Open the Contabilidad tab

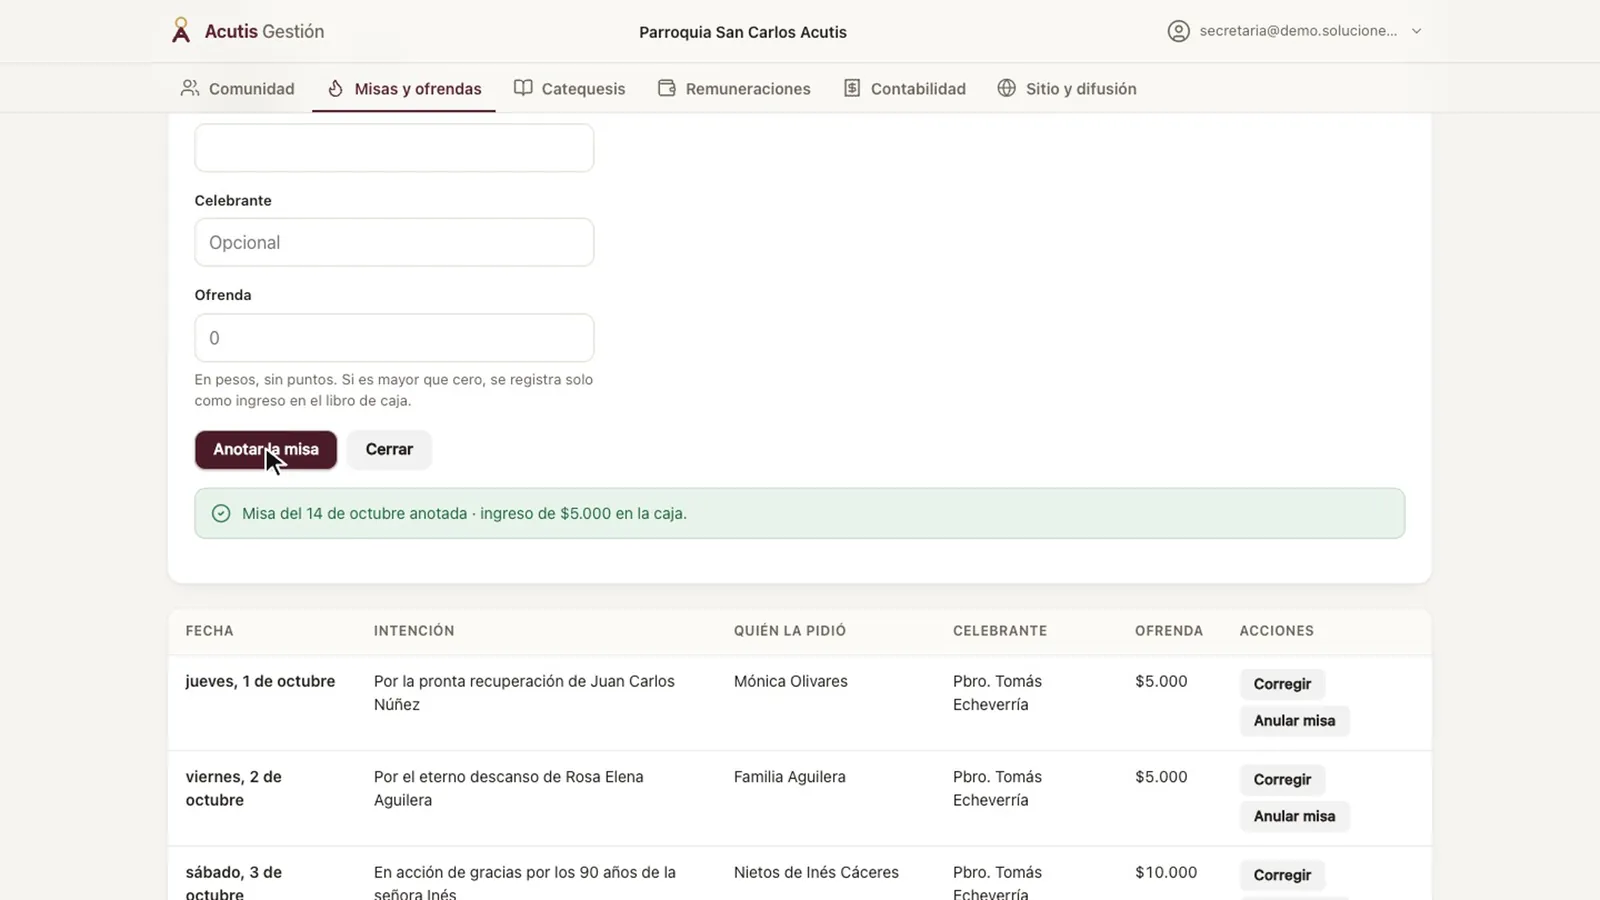click(904, 88)
